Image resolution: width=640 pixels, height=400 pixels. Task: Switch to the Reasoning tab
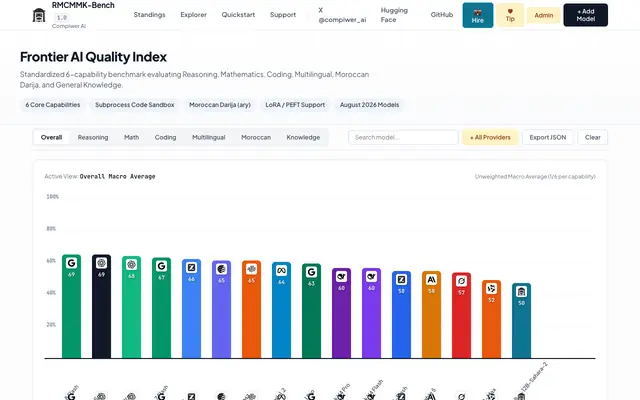[x=93, y=138]
